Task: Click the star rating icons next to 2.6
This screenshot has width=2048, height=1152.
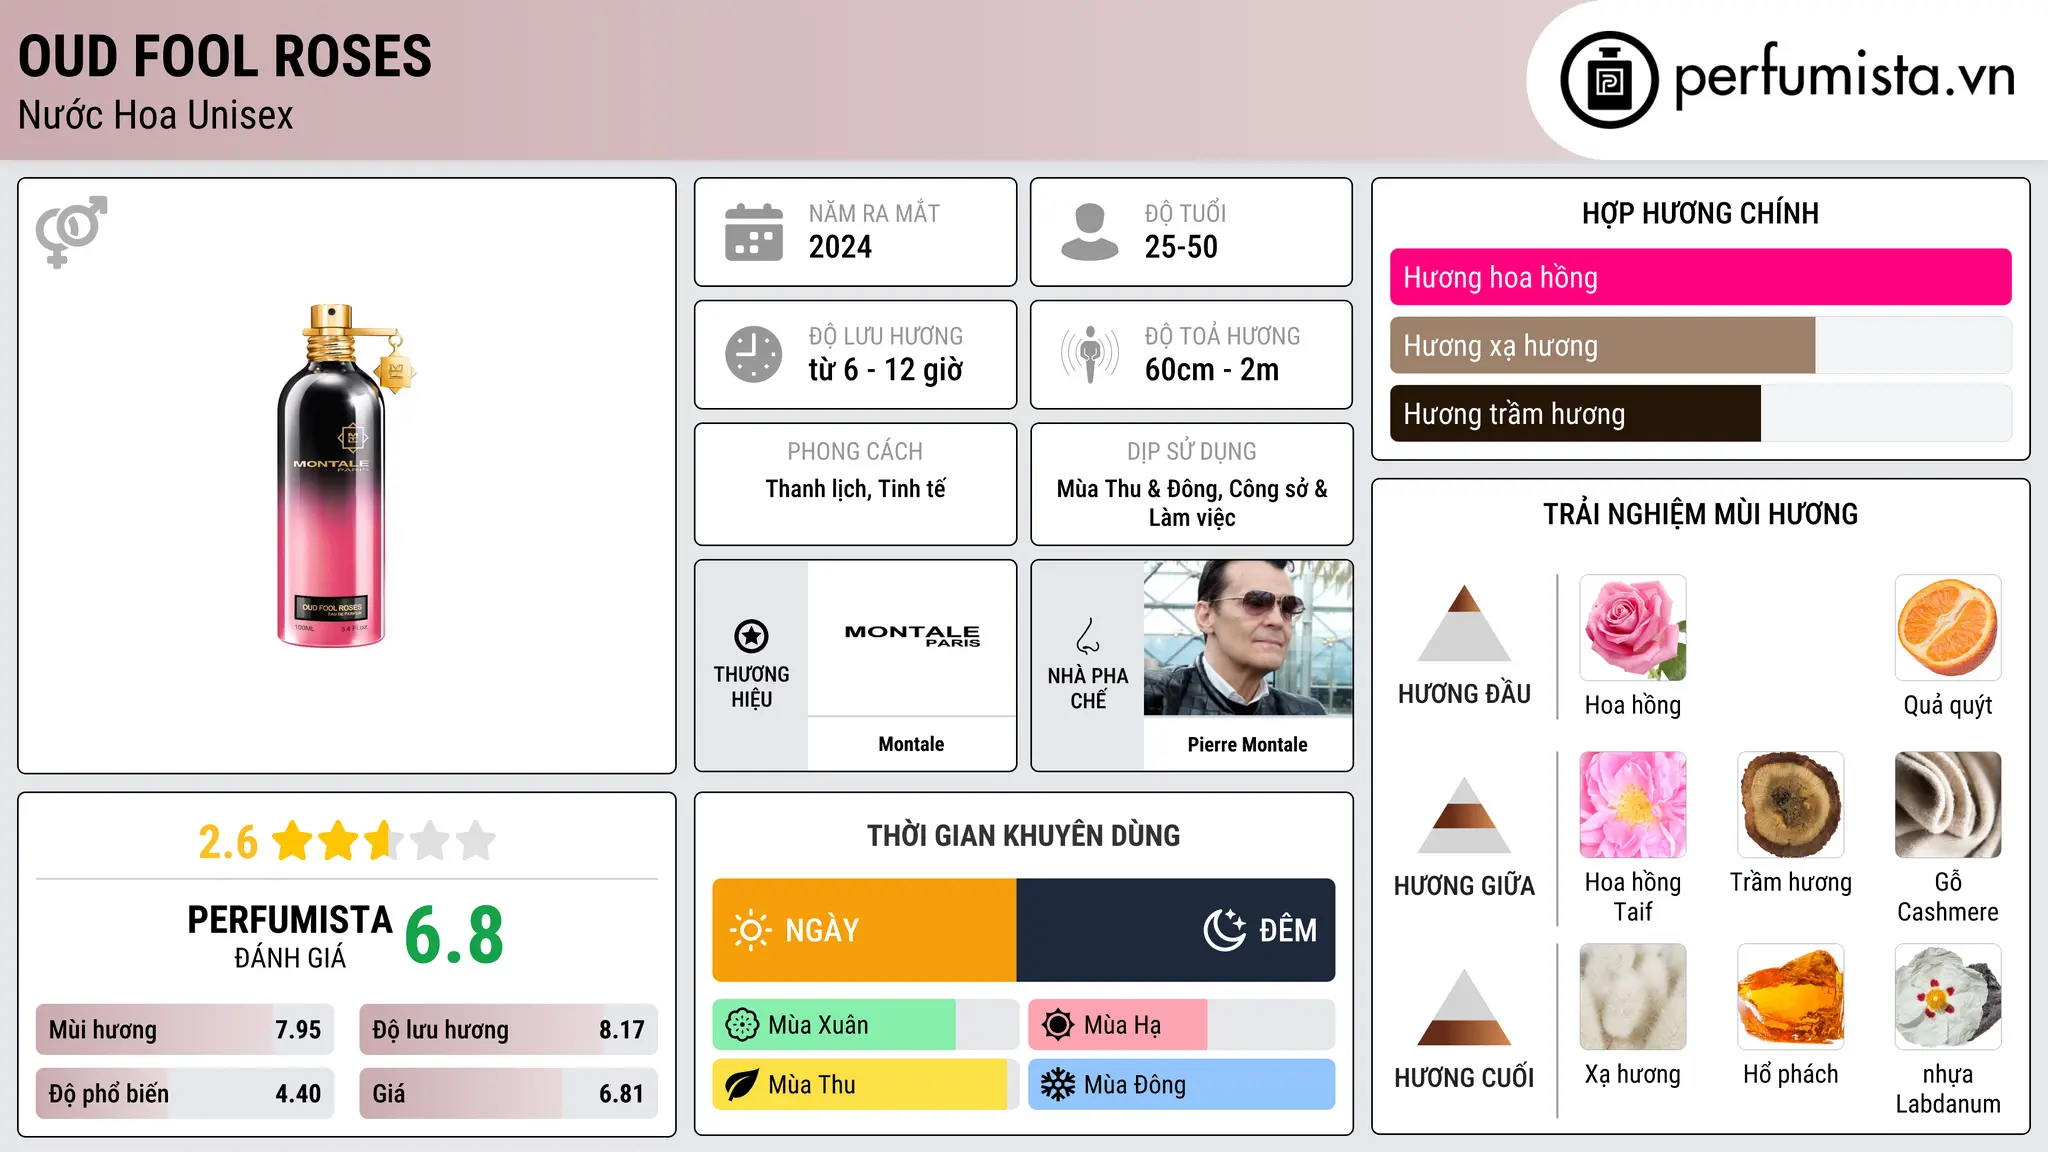Action: tap(384, 841)
